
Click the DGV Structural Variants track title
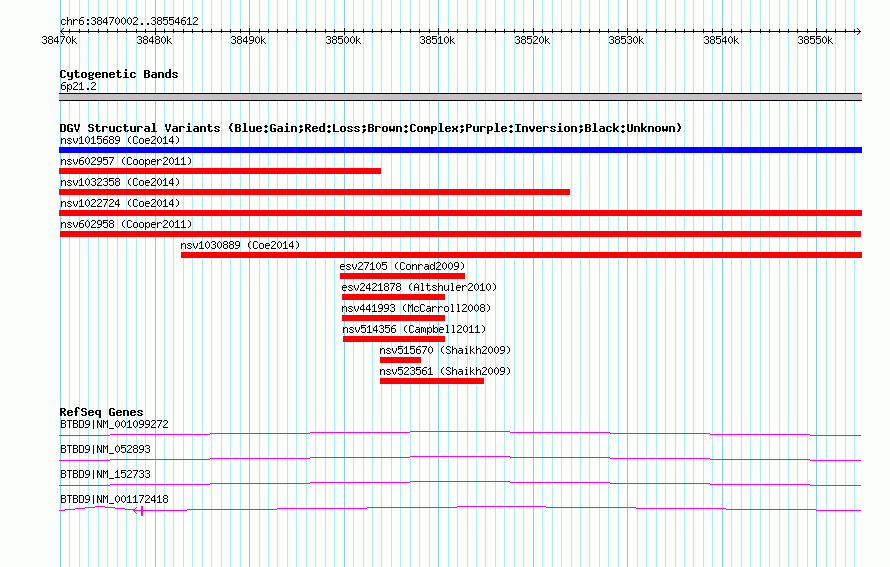[371, 128]
